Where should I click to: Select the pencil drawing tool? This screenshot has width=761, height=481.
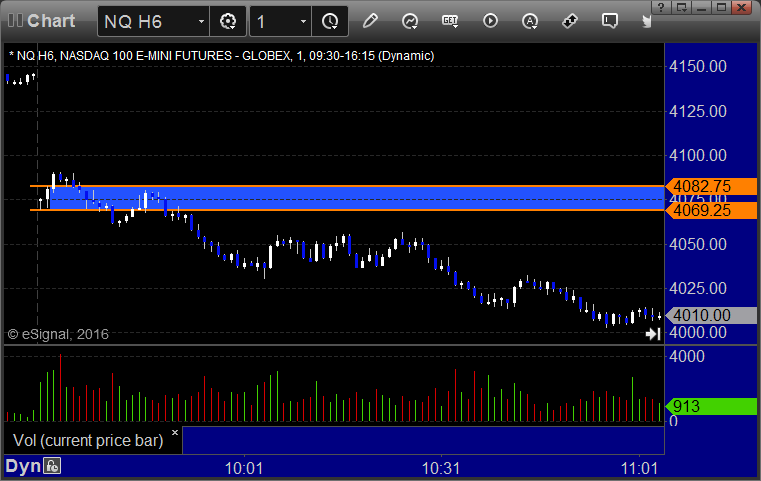(x=370, y=21)
